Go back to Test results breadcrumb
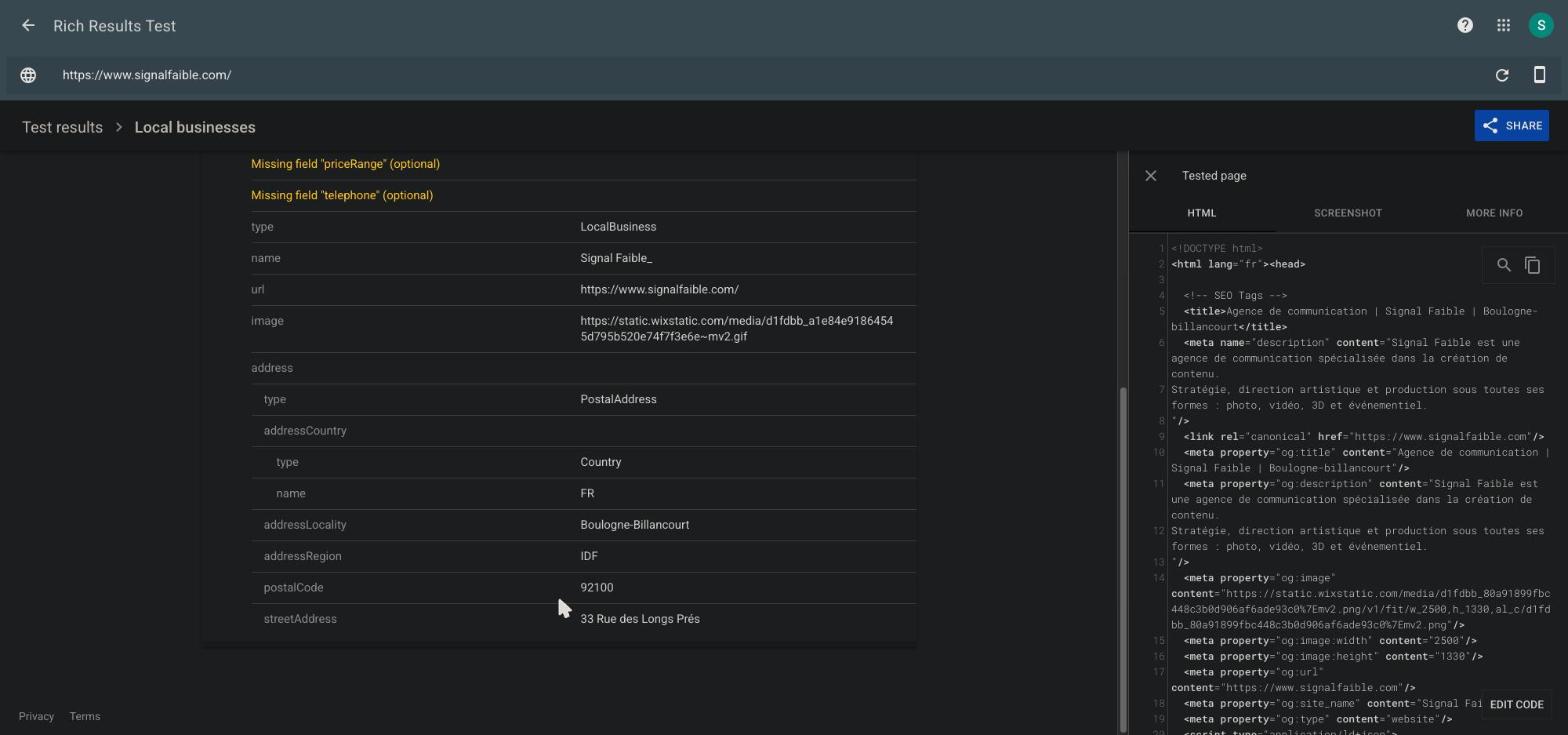The height and width of the screenshot is (735, 1568). 62,128
